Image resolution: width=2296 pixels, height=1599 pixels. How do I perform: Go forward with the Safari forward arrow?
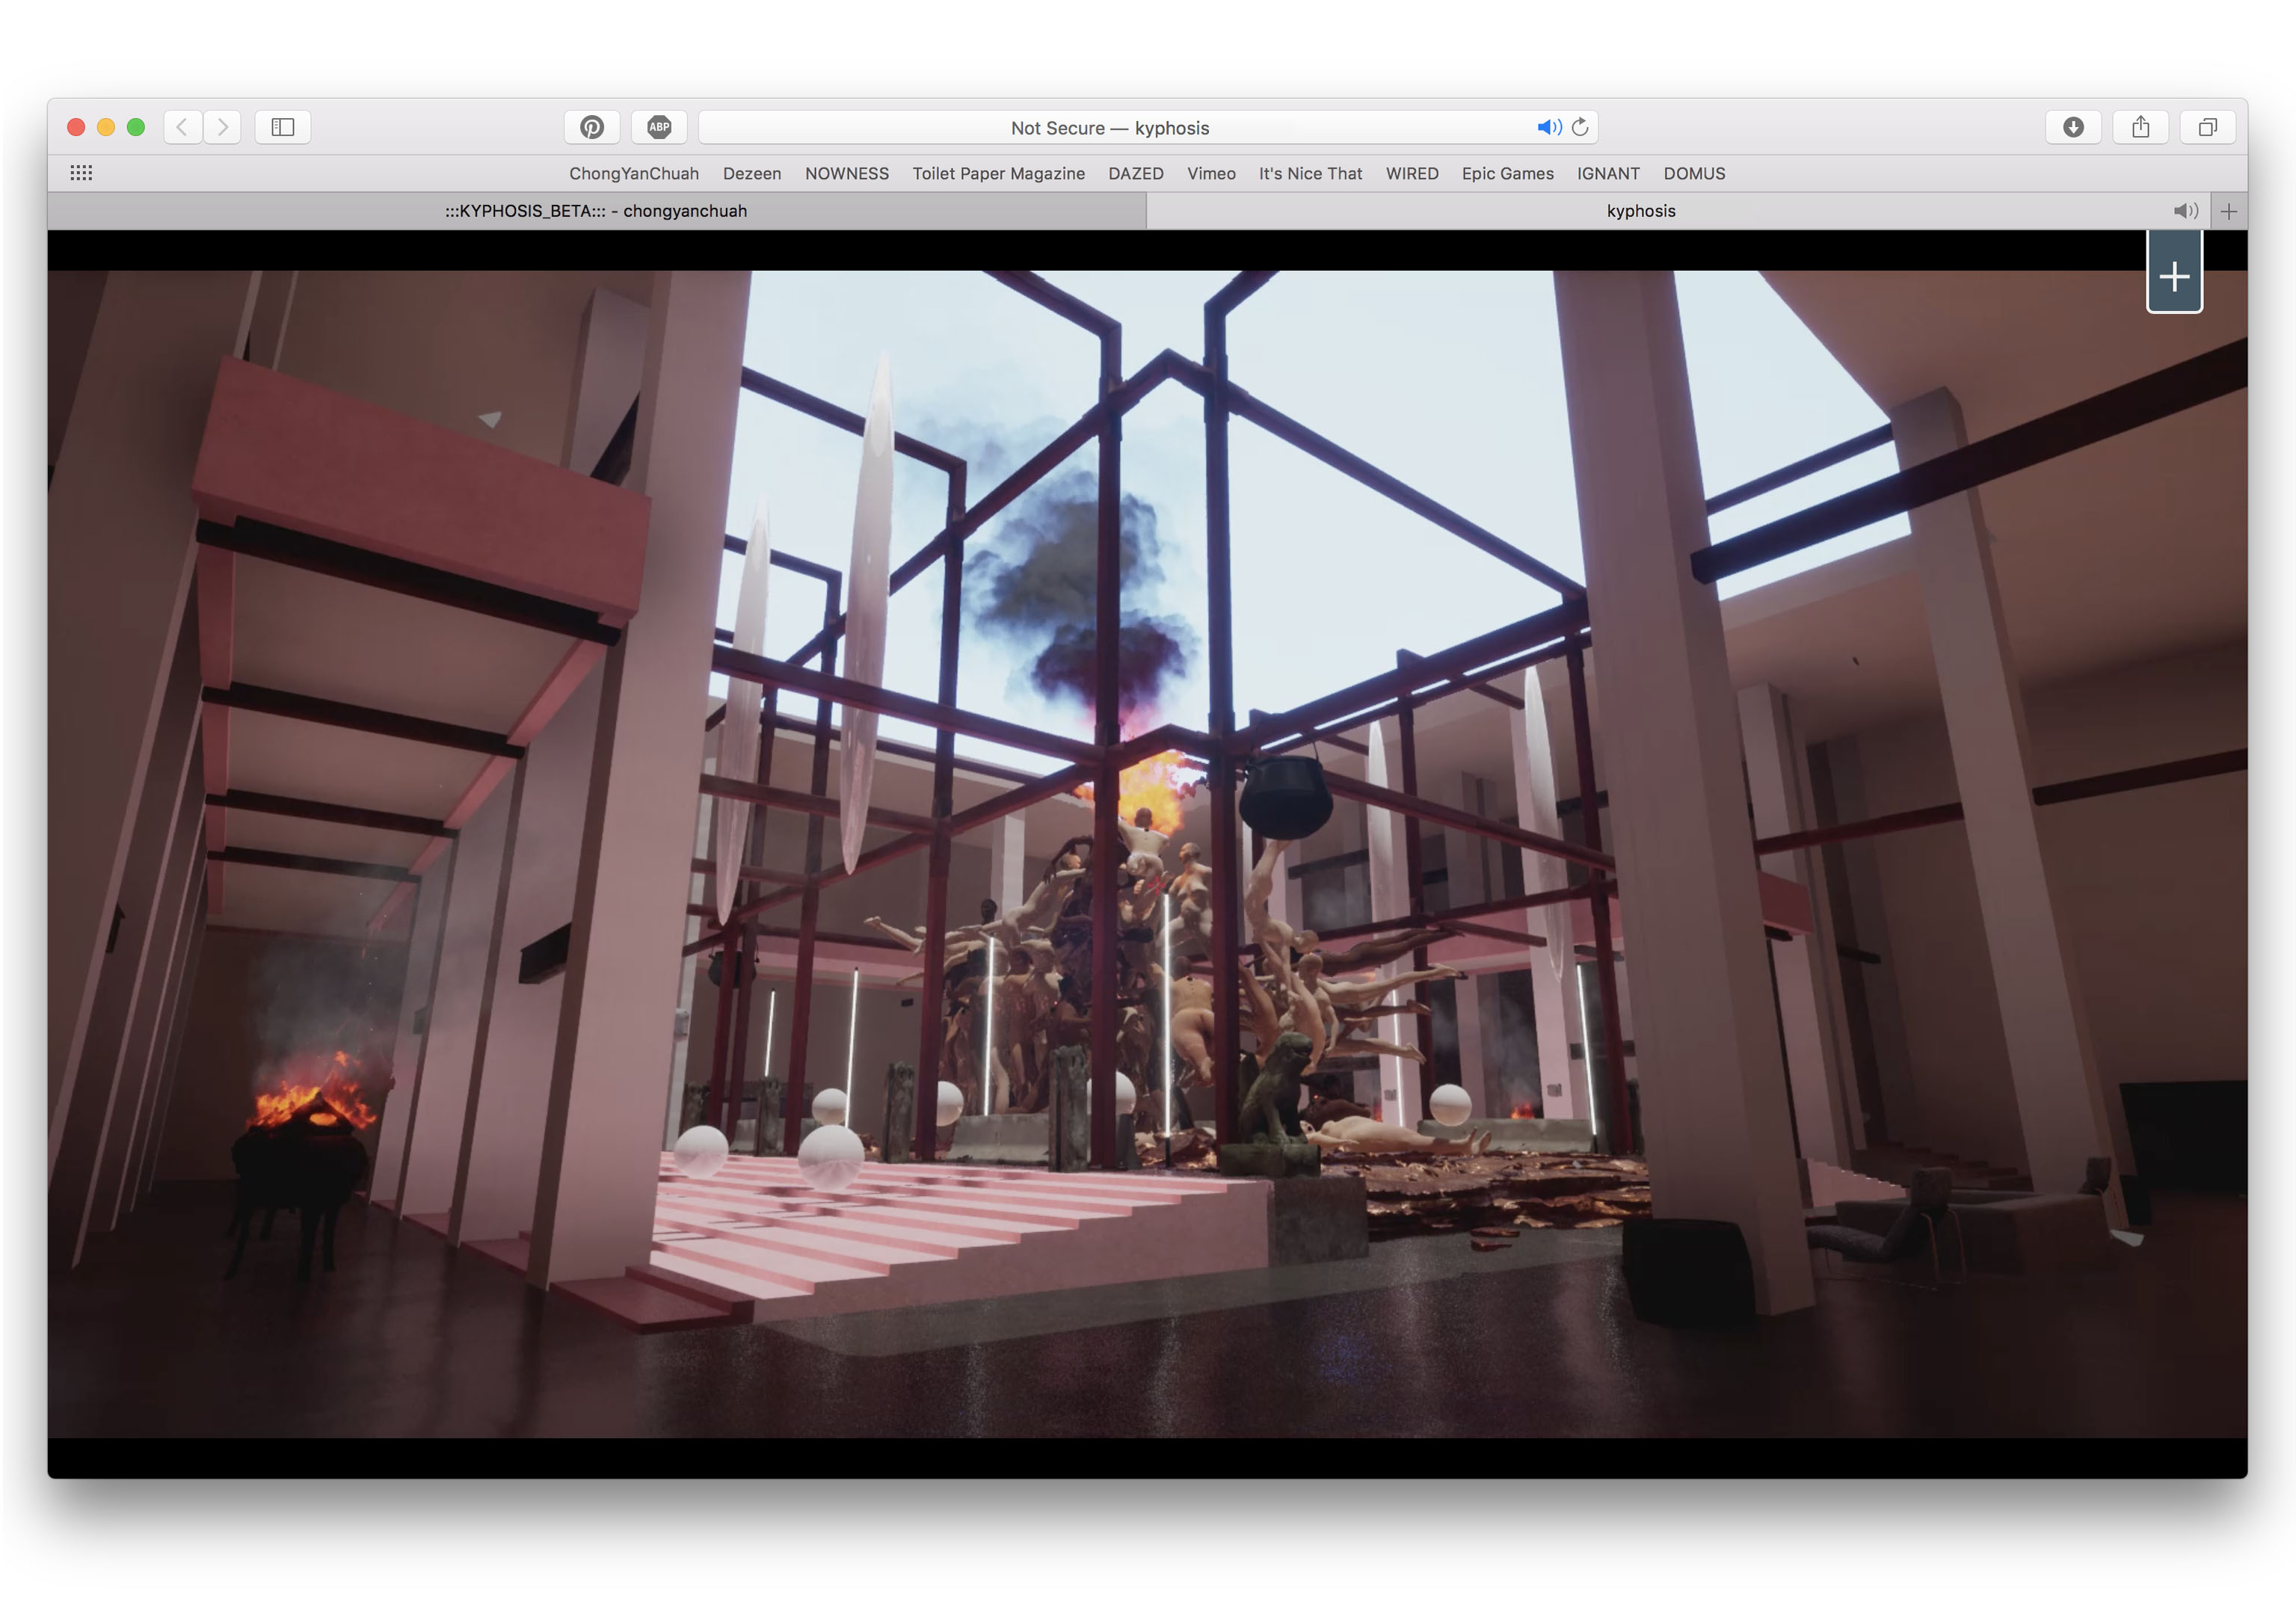[x=222, y=127]
